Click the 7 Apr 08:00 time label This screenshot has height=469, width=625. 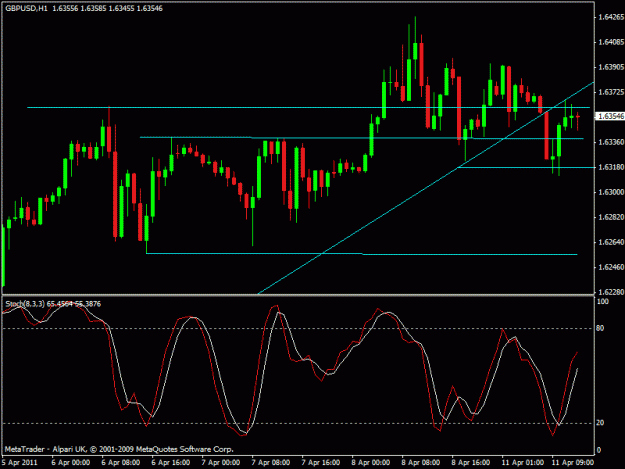point(271,463)
